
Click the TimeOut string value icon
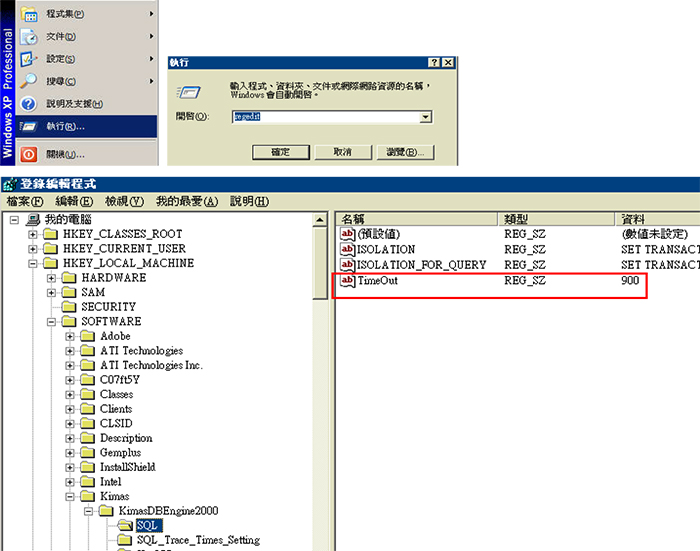tap(348, 280)
